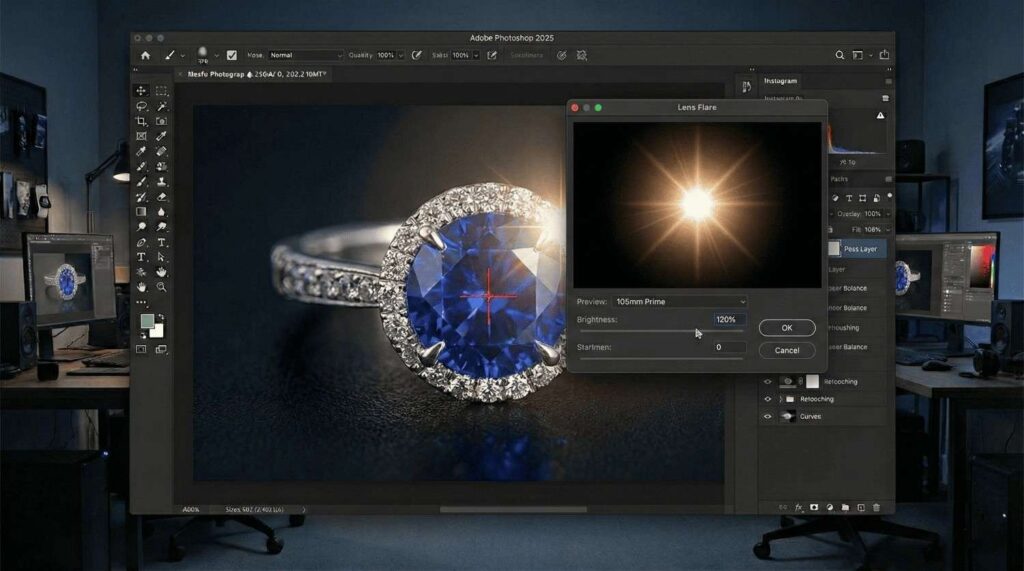Viewport: 1024px width, 571px height.
Task: Delete the selected layer
Action: click(x=876, y=507)
